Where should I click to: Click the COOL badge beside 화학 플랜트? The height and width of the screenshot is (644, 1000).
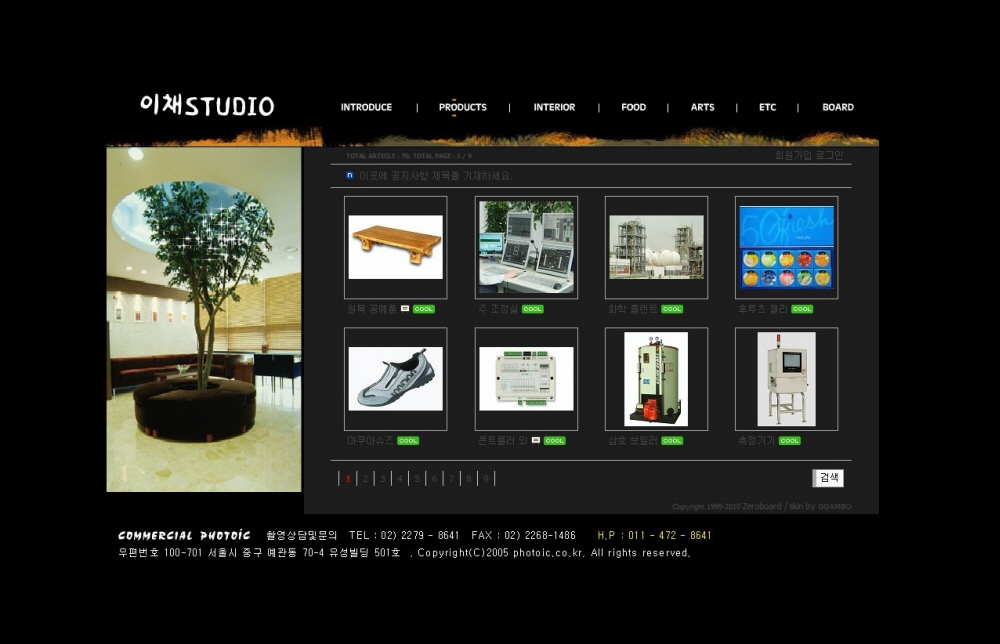coord(672,309)
